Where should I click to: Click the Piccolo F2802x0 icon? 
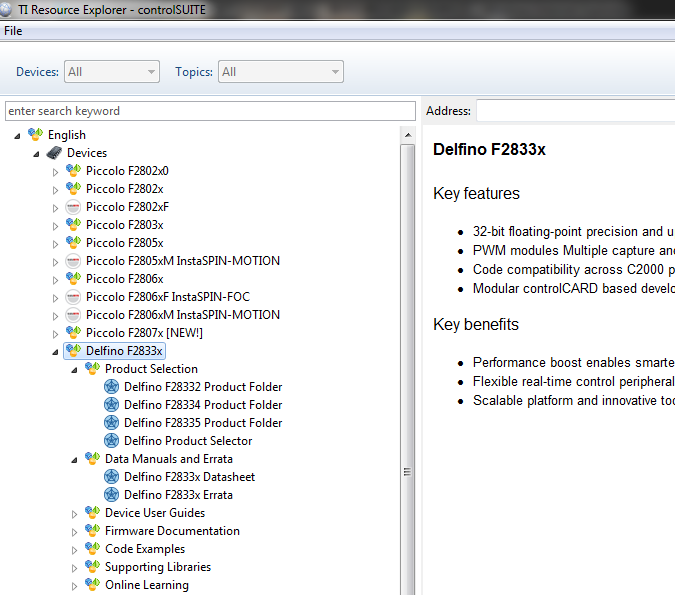(x=73, y=170)
